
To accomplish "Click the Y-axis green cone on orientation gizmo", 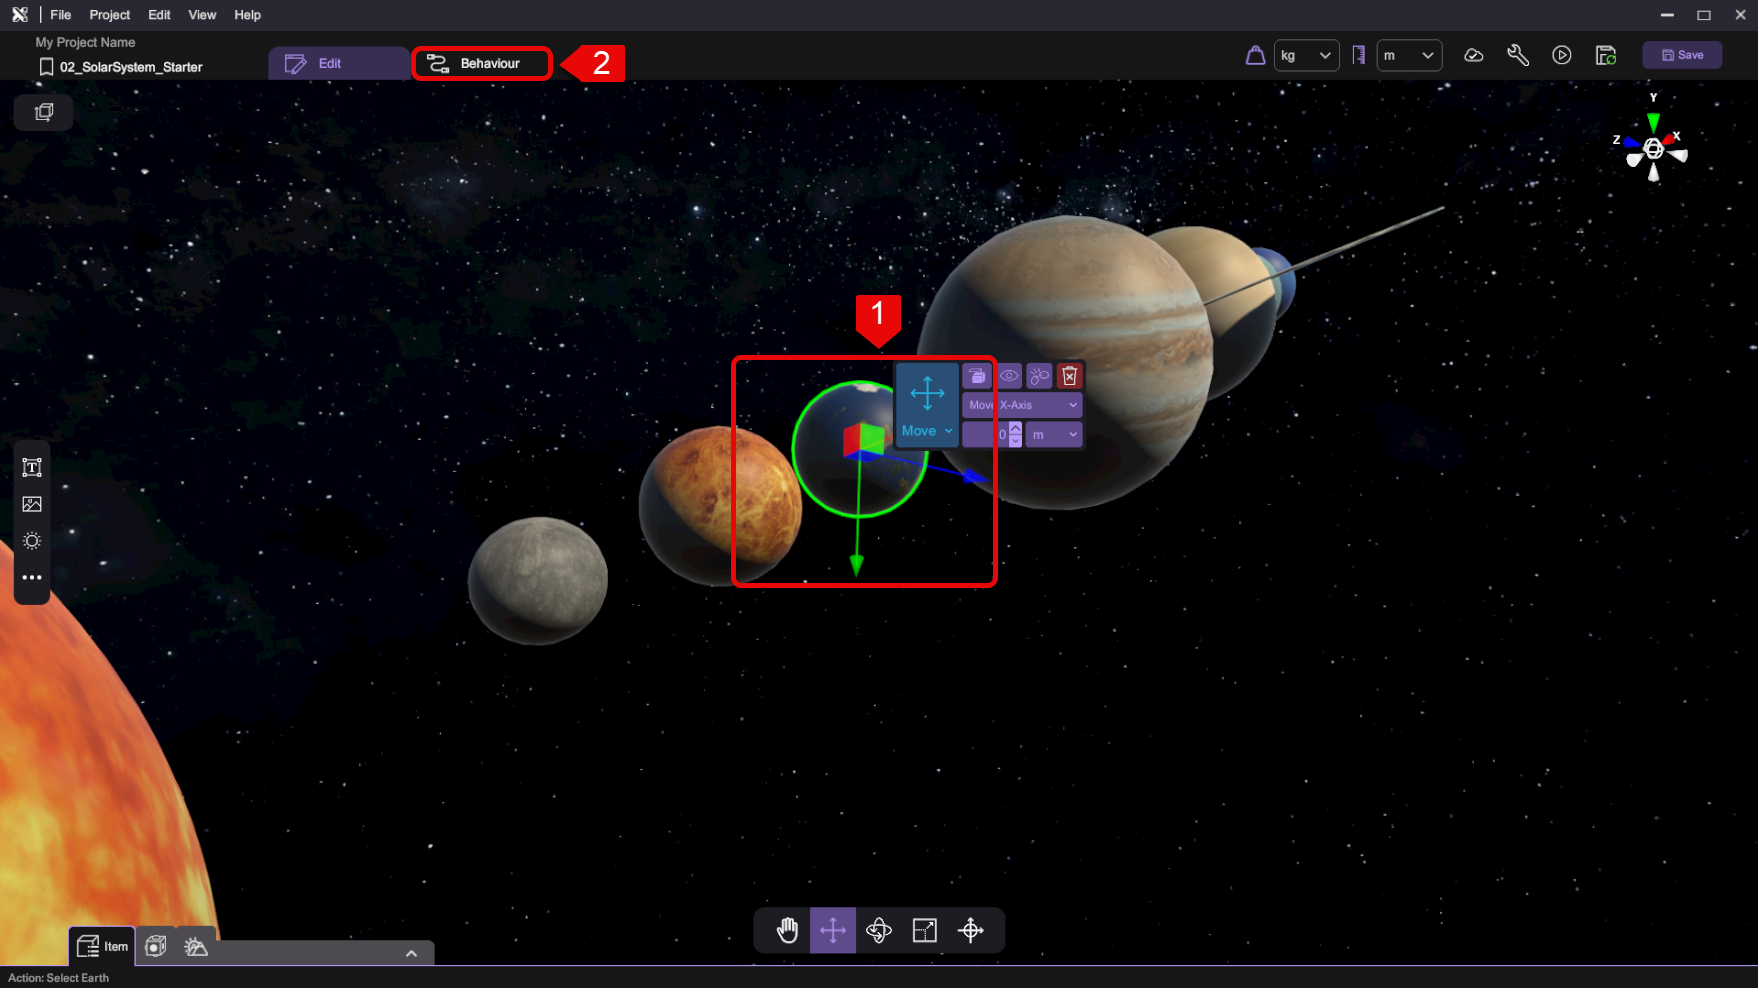I will (1653, 122).
